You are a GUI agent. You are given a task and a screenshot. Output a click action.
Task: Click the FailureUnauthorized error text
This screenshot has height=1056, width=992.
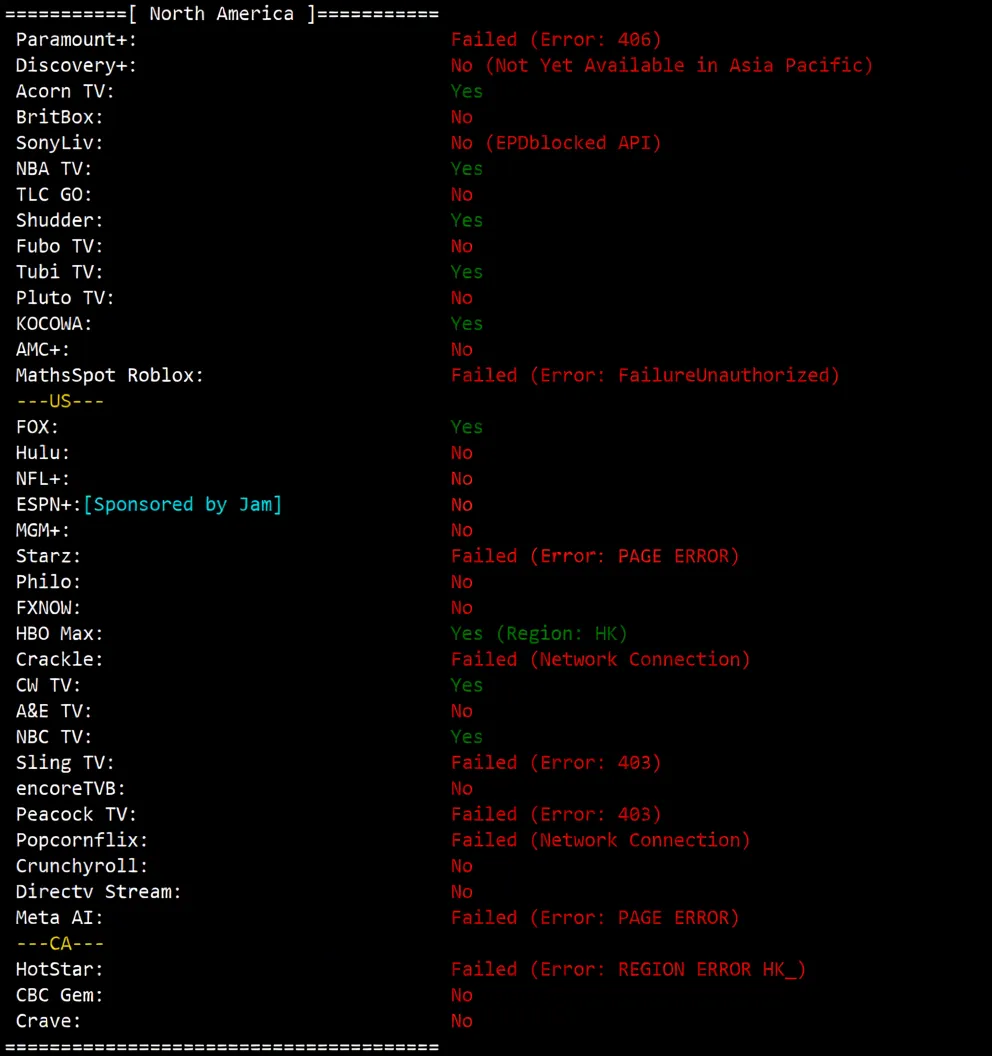645,376
